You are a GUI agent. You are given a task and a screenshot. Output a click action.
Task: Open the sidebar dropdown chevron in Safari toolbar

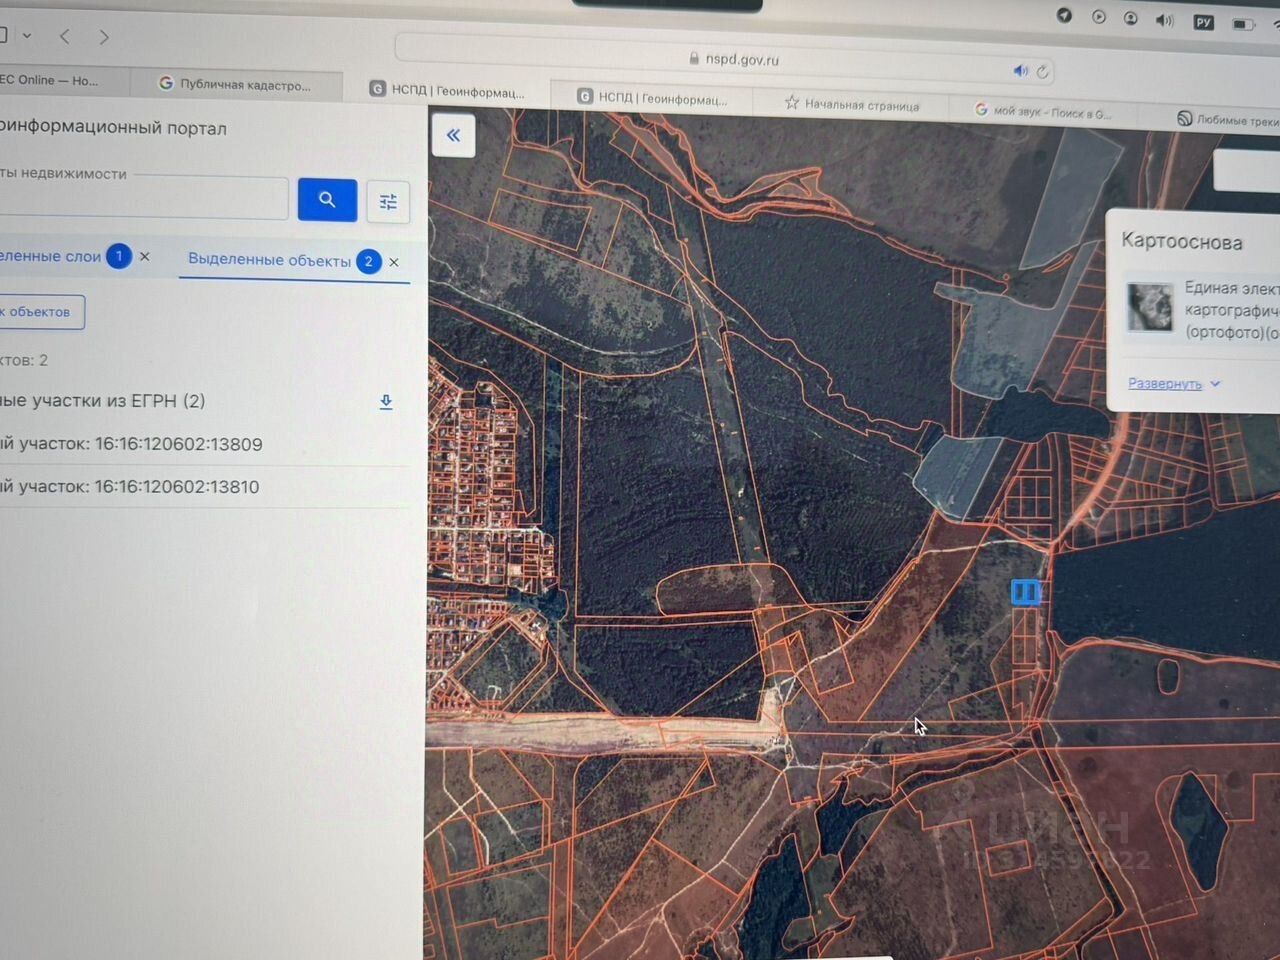(x=27, y=36)
